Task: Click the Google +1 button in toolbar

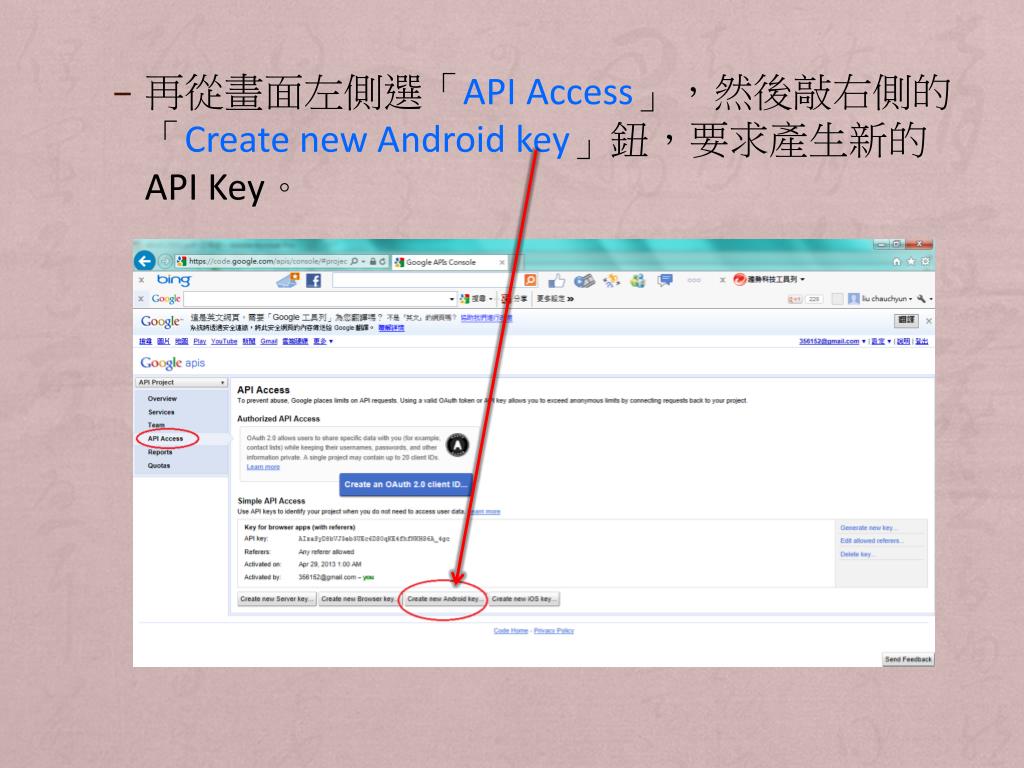Action: 795,299
